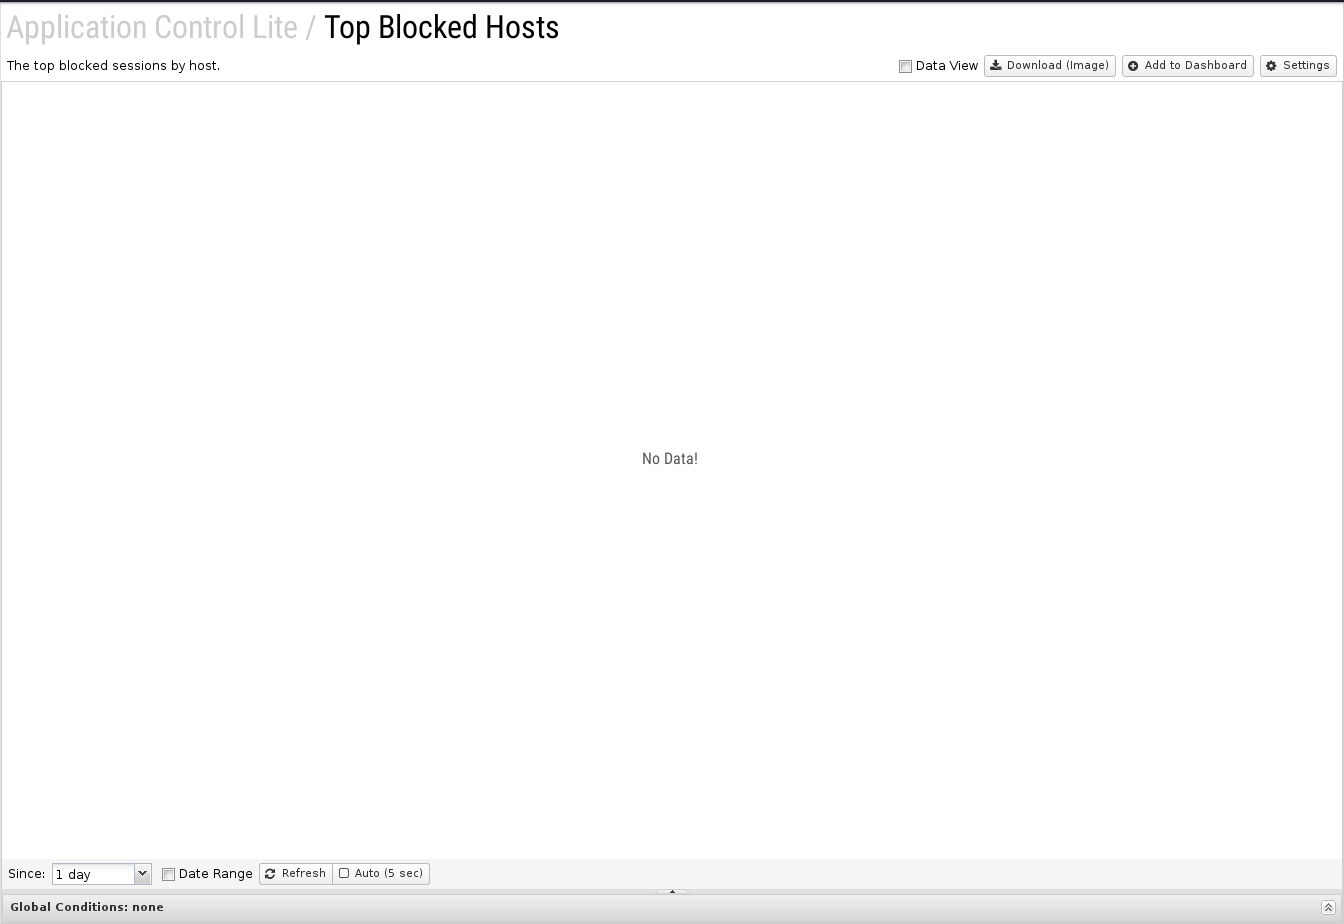The height and width of the screenshot is (924, 1344).
Task: Click the double-chevron icon in Global Conditions bar
Action: click(1328, 908)
